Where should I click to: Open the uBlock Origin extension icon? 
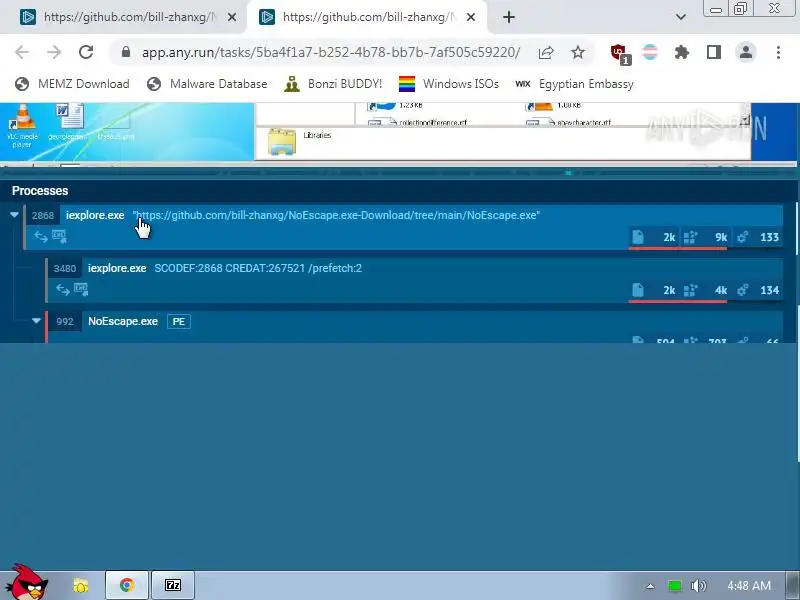(619, 53)
